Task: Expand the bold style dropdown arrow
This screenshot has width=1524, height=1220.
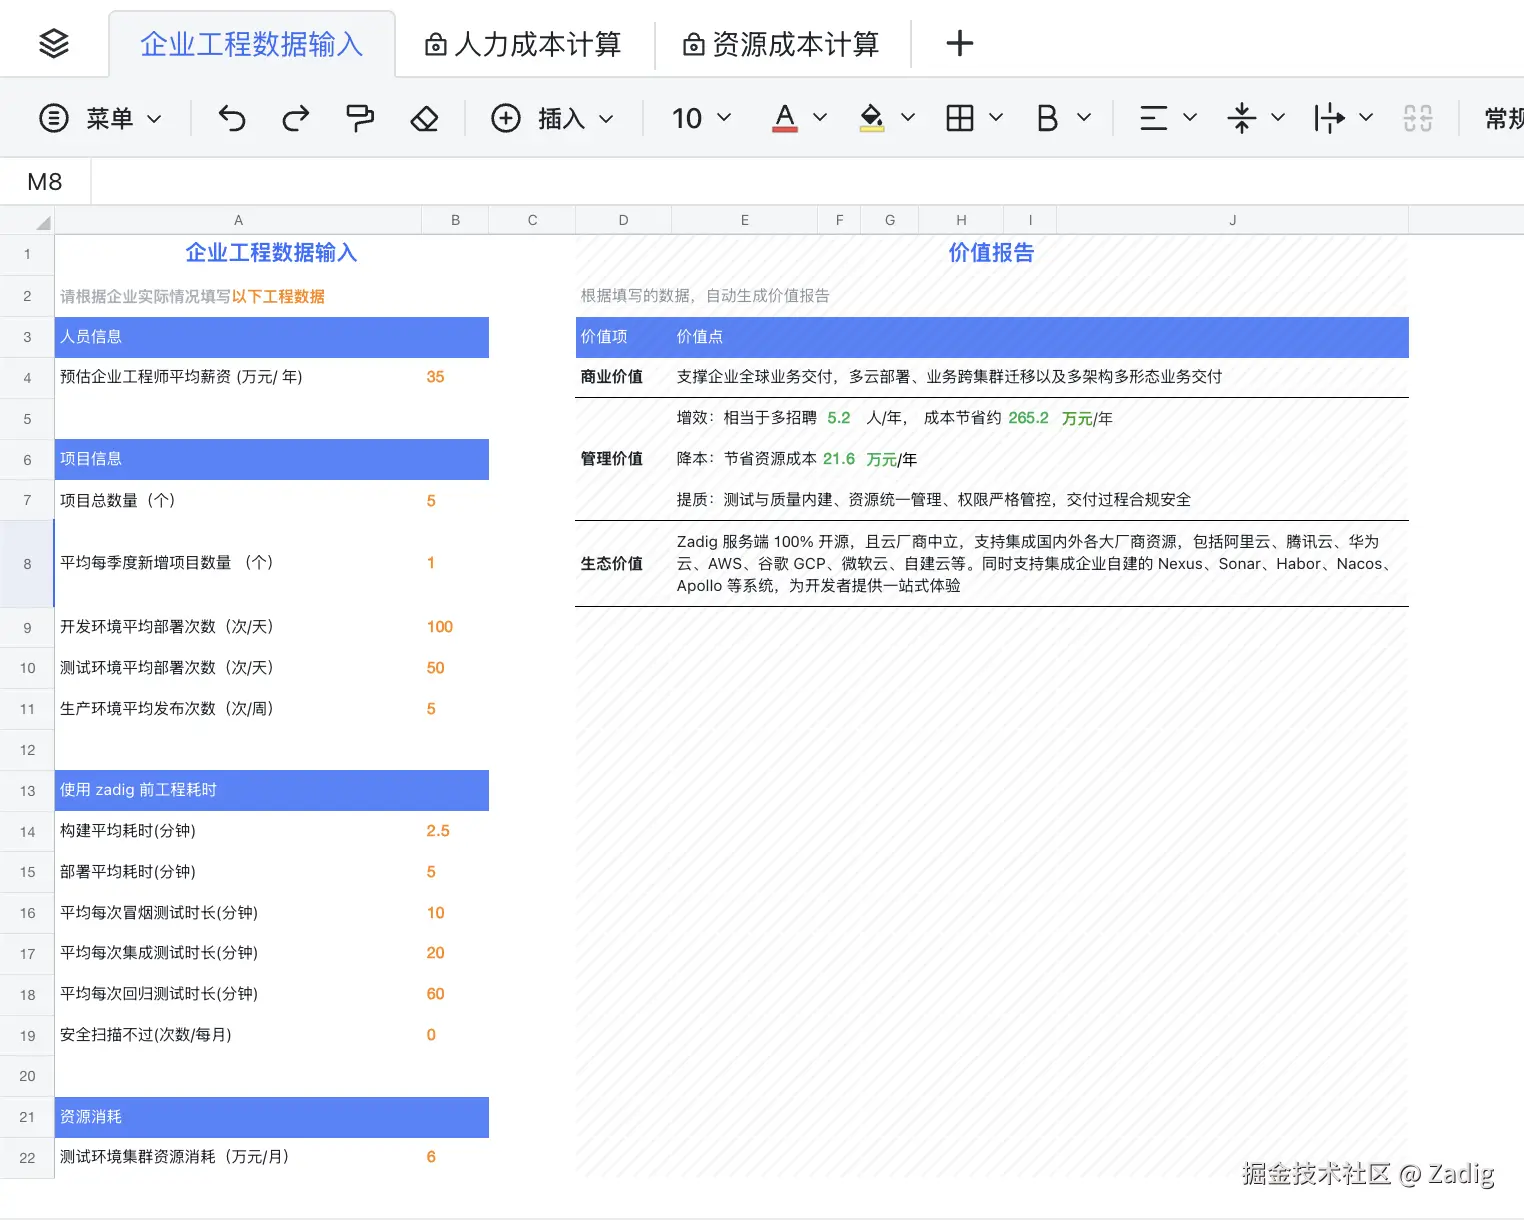Action: click(1084, 118)
